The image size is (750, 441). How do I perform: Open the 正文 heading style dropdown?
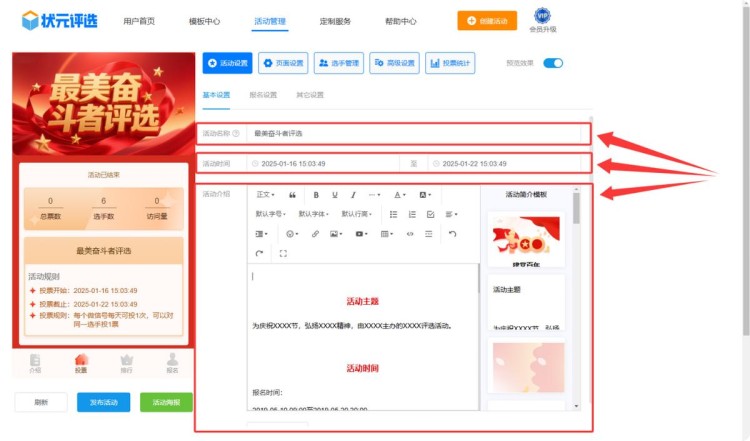point(265,195)
